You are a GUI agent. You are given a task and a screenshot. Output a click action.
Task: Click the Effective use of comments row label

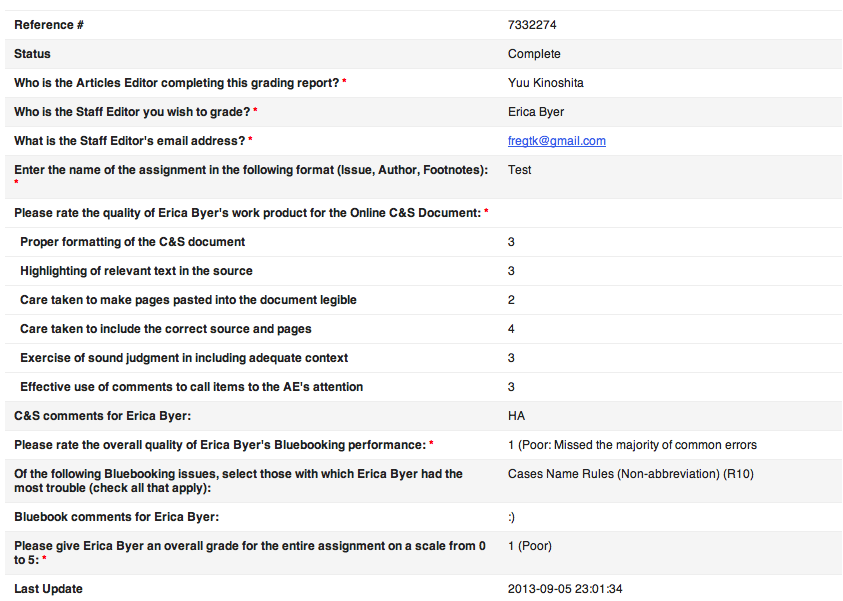pyautogui.click(x=191, y=387)
